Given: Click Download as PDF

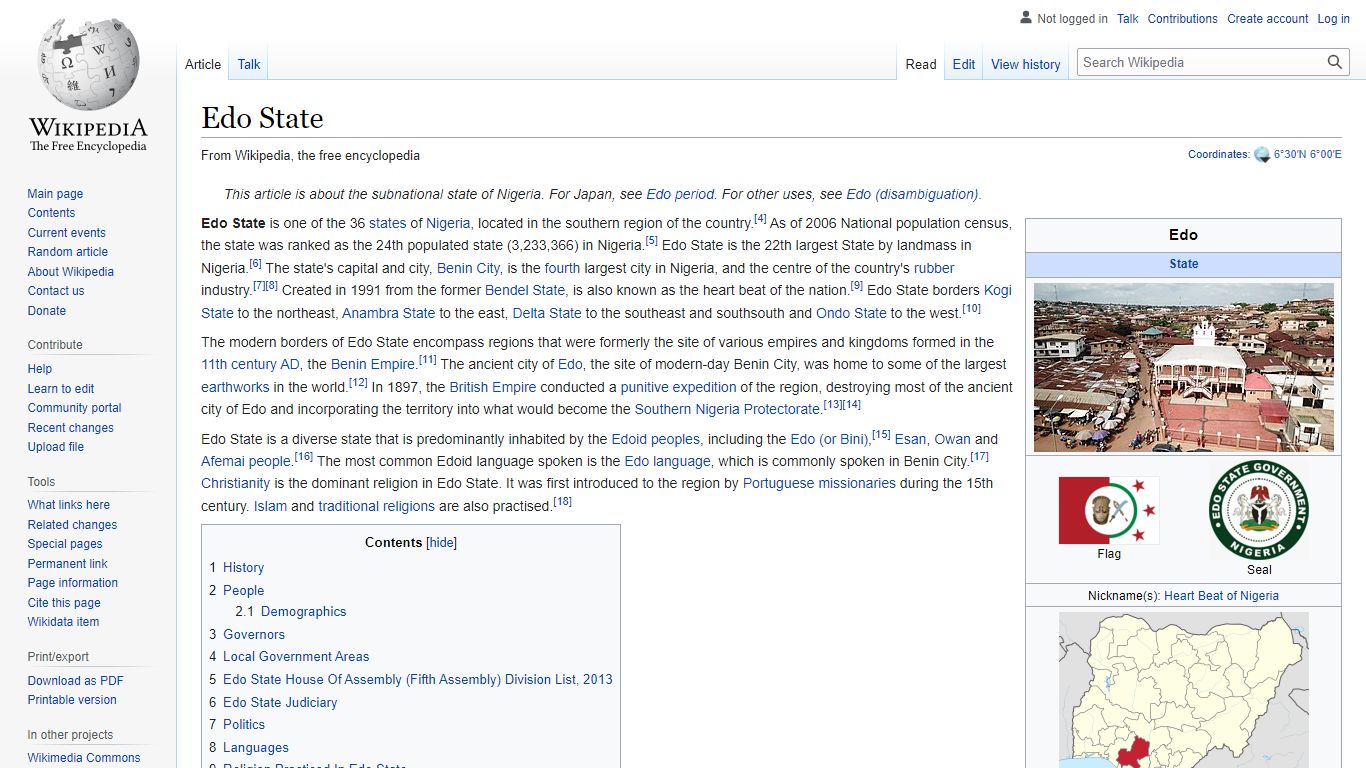Looking at the screenshot, I should [75, 681].
